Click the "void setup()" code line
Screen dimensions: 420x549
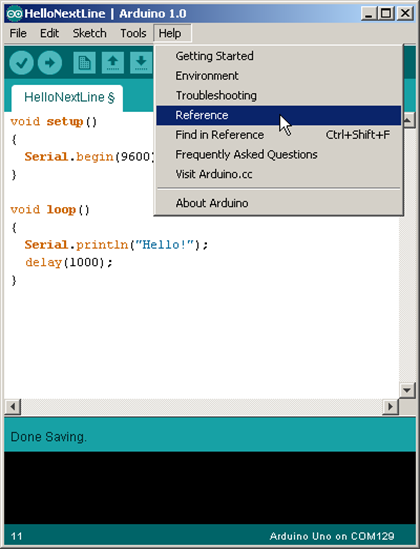(x=54, y=122)
